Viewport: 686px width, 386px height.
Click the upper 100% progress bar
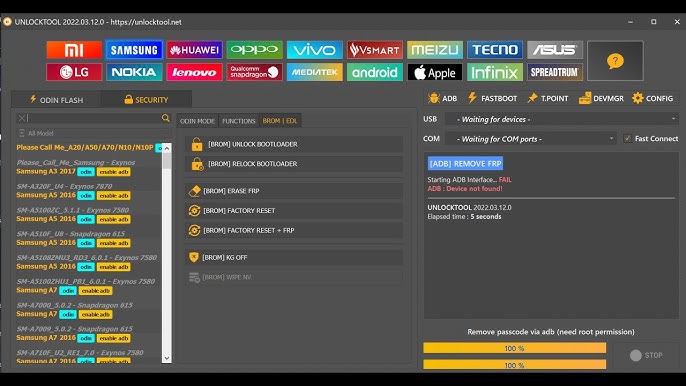pos(514,348)
